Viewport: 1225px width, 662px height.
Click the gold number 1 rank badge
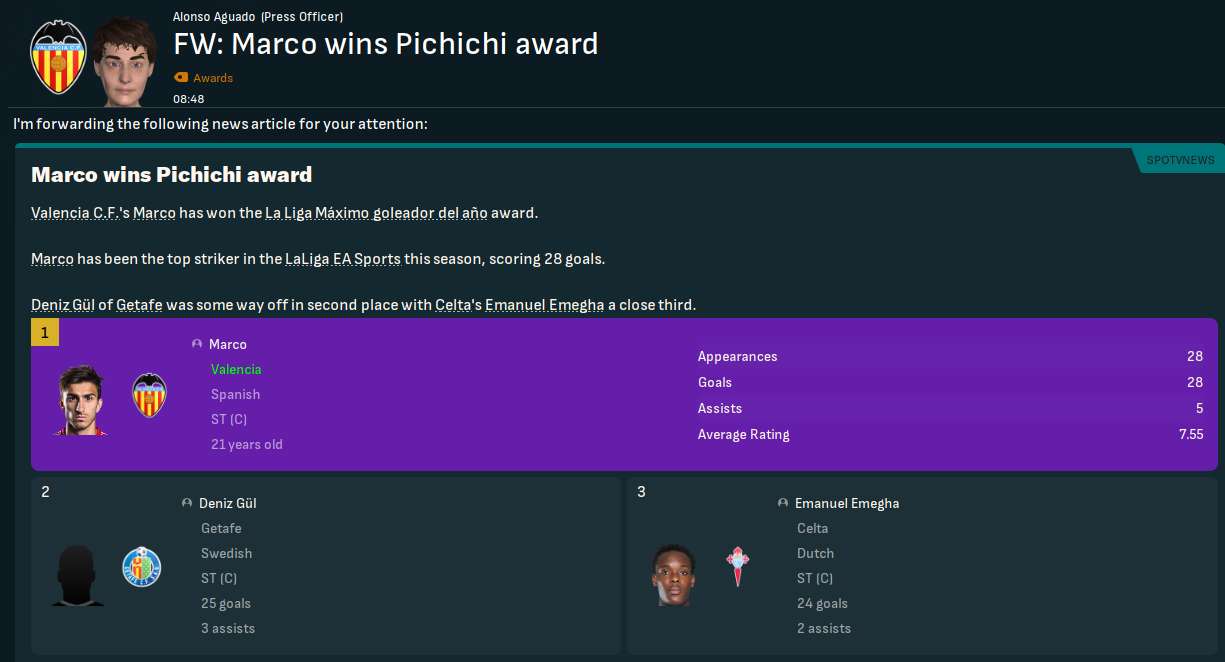[45, 332]
